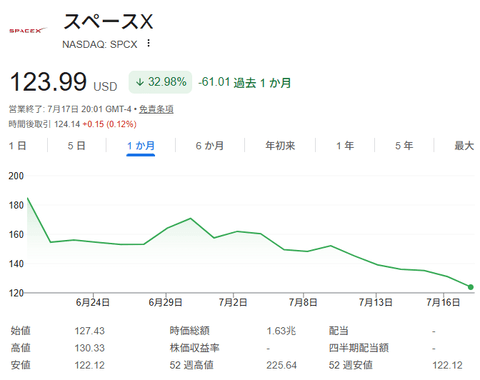Click the 配当 label
Screen dimensions: 480x380
(339, 331)
